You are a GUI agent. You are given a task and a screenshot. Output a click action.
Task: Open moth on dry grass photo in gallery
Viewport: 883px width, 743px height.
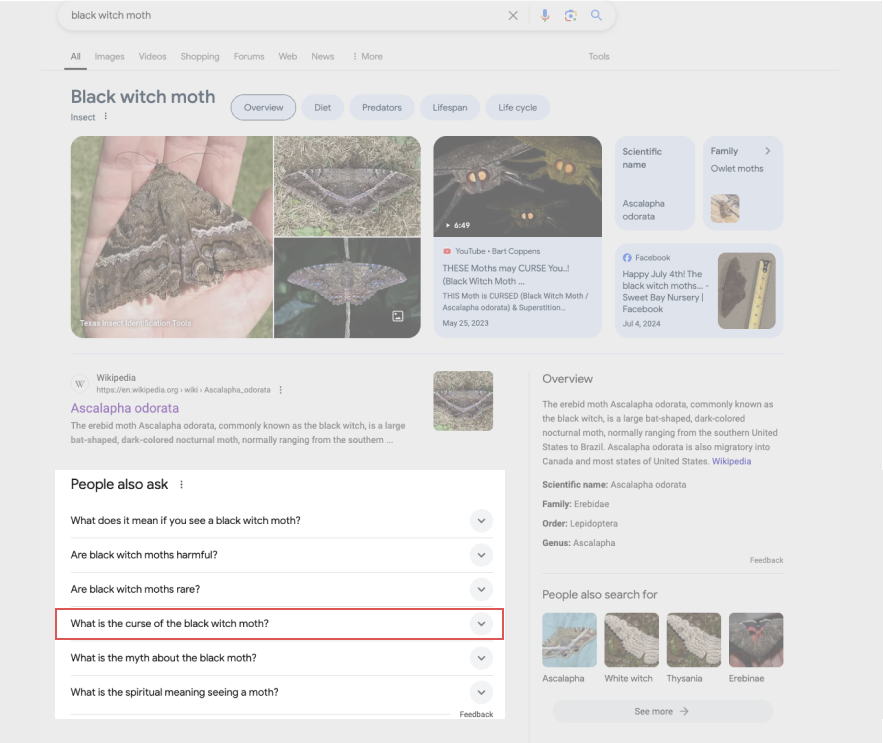click(347, 186)
